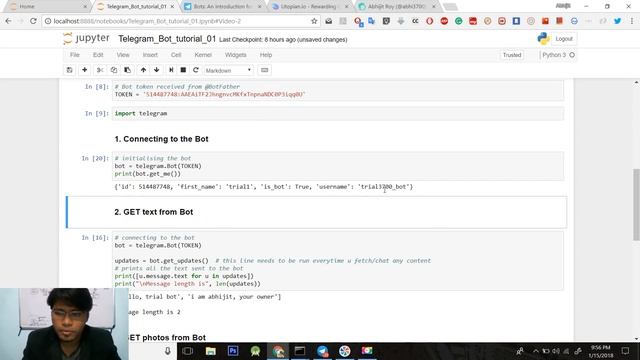Click the Task View taskbar icon
The image size is (640, 360).
point(188,351)
